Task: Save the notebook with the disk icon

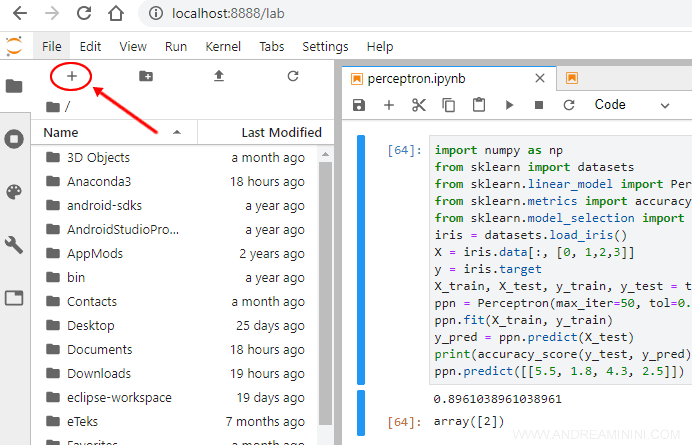Action: 360,105
